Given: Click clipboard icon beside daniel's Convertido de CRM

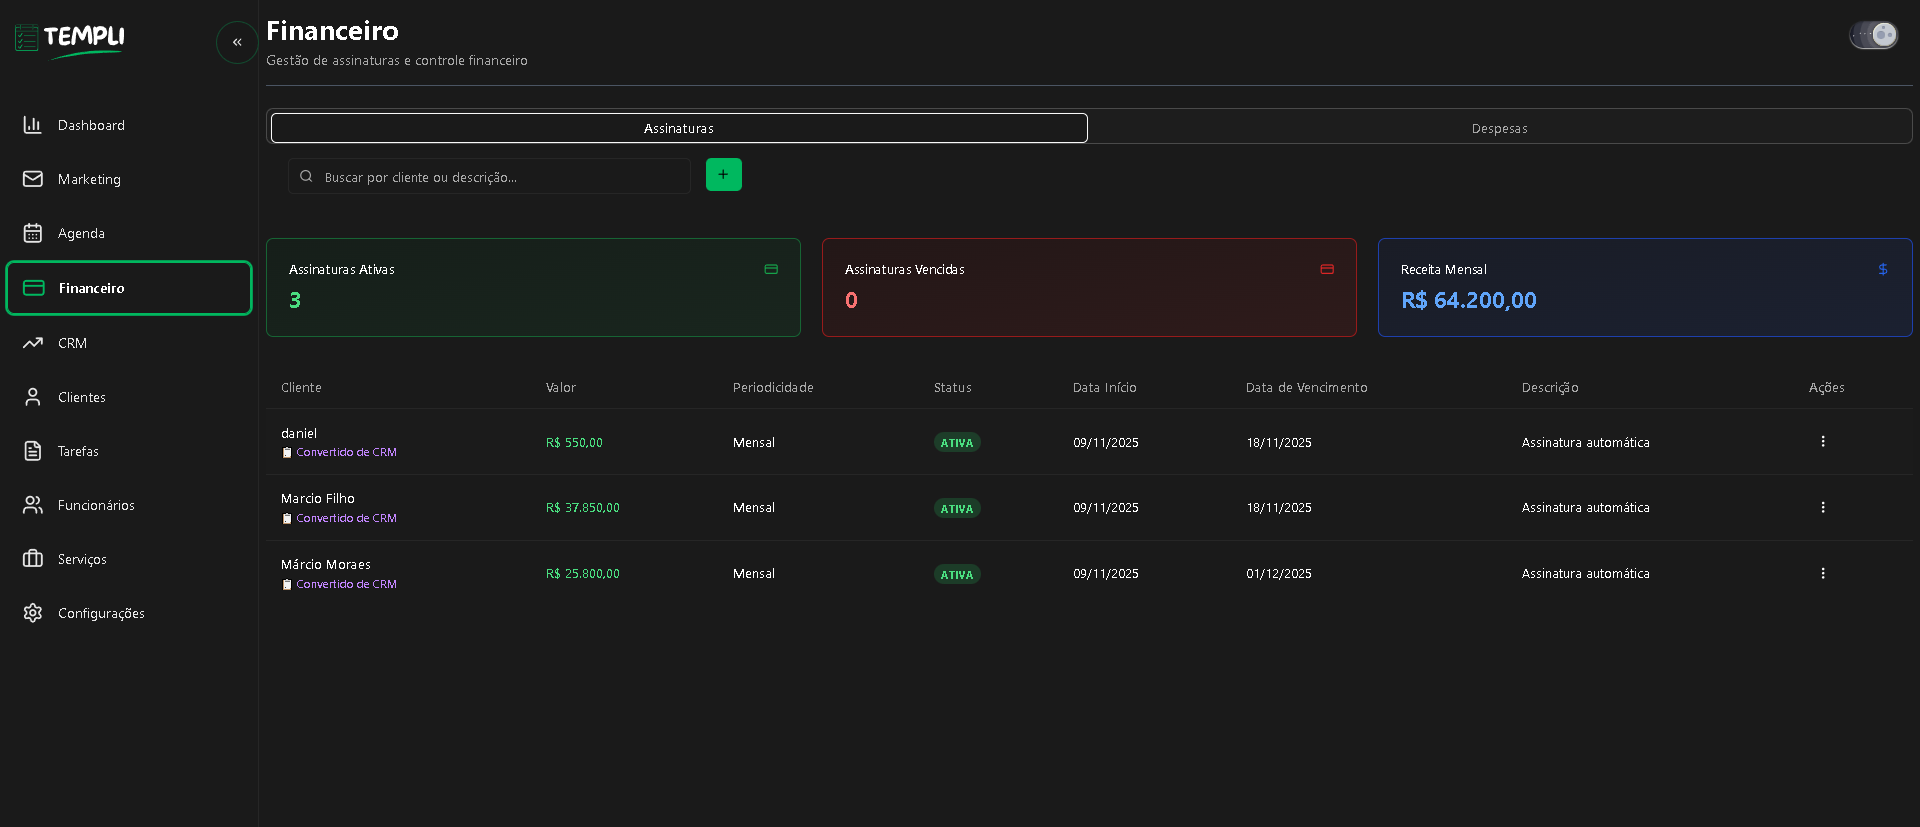Looking at the screenshot, I should coord(287,453).
